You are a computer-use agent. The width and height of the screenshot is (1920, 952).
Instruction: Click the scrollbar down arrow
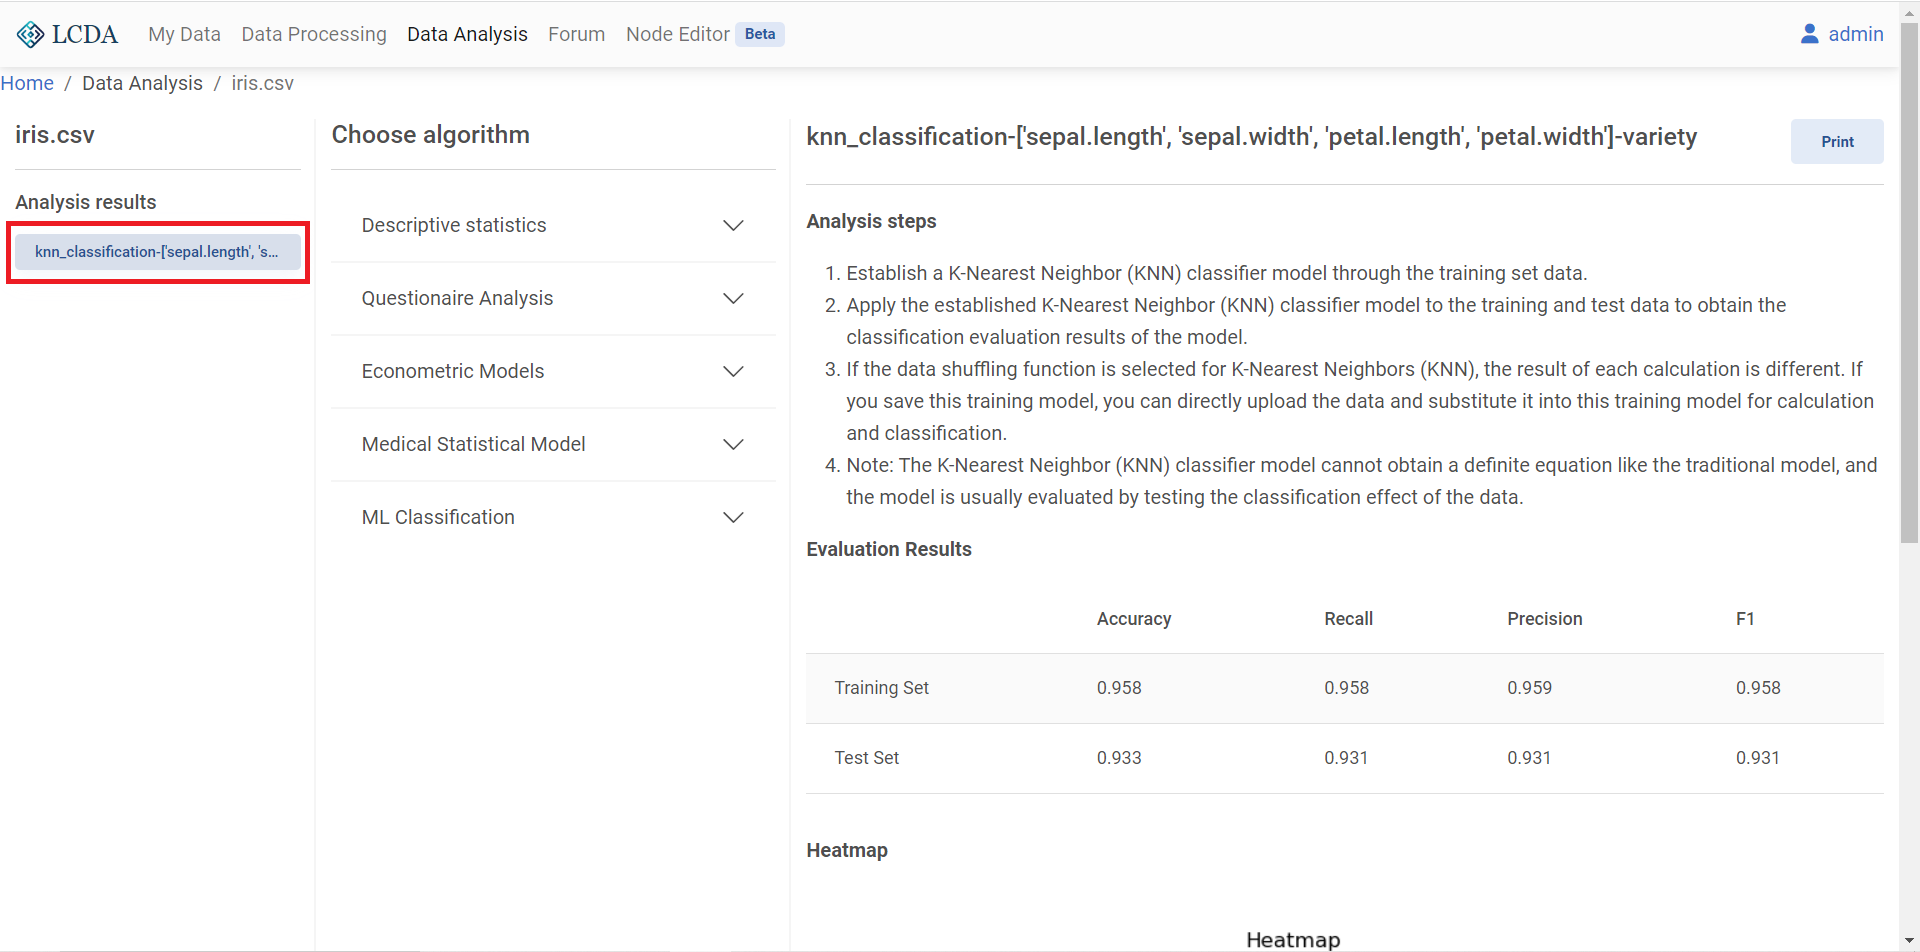tap(1910, 941)
